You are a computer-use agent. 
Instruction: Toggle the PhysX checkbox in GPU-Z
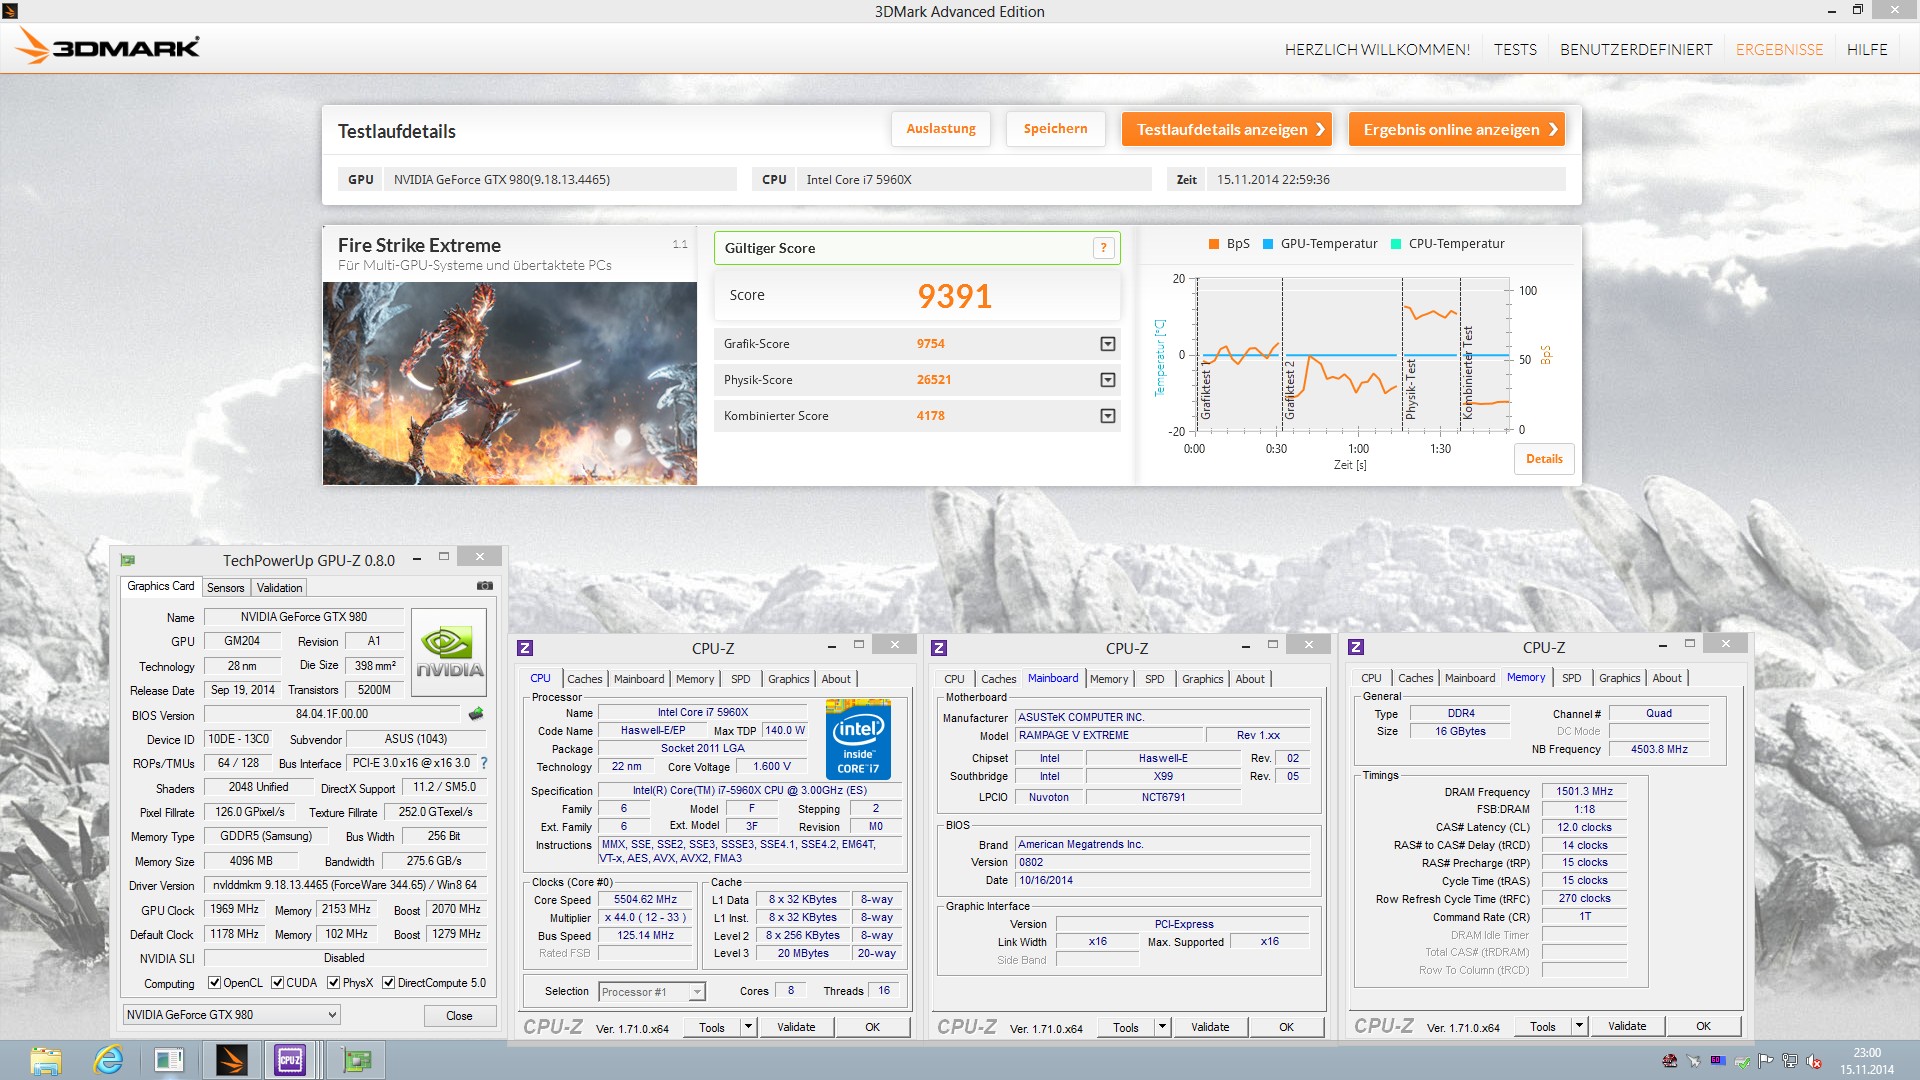tap(334, 983)
